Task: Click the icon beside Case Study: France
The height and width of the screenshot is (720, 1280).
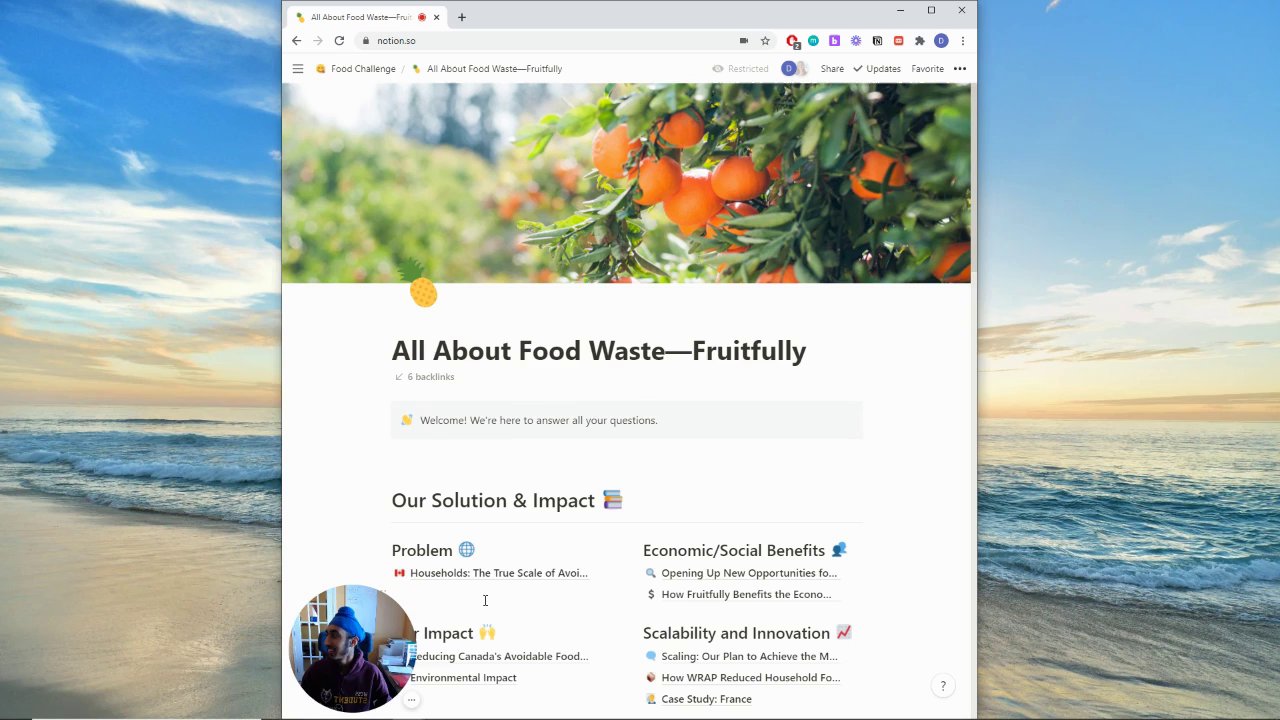Action: (651, 699)
